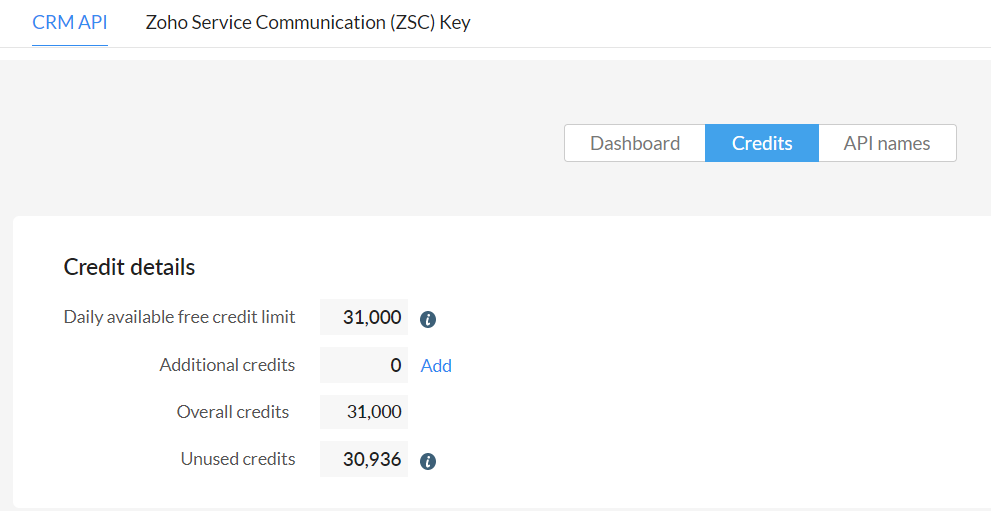The image size is (991, 511).
Task: Click the Credit details heading
Action: 129,267
